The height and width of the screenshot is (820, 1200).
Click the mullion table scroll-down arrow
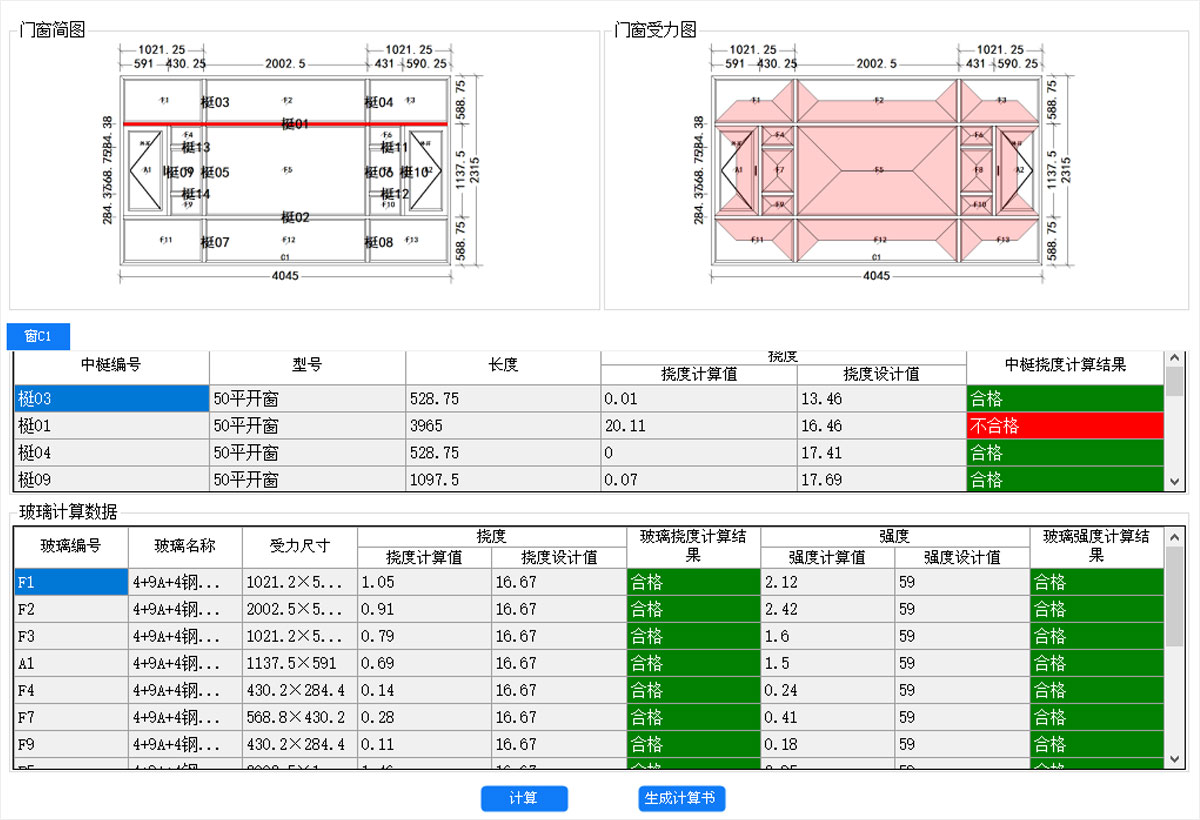tap(1175, 482)
